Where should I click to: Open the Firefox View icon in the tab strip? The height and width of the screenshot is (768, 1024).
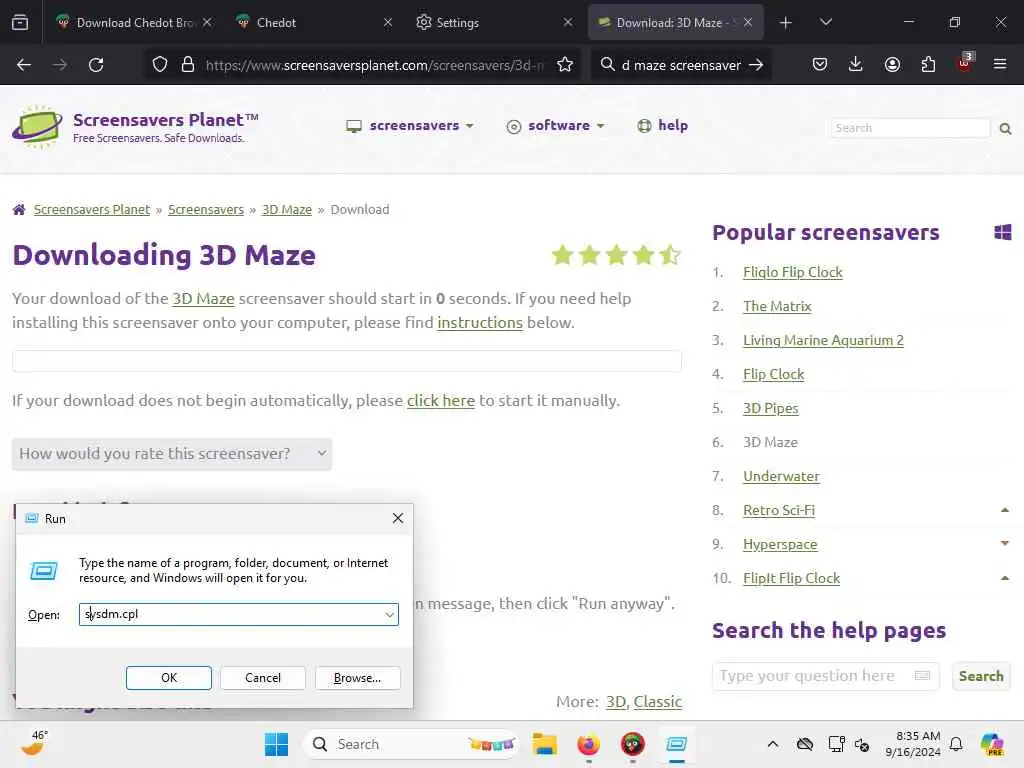[20, 22]
